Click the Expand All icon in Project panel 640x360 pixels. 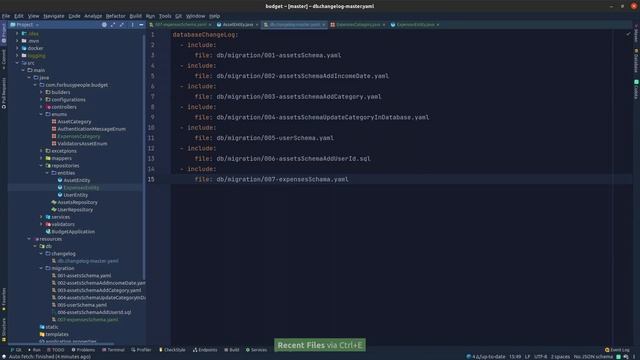113,24
